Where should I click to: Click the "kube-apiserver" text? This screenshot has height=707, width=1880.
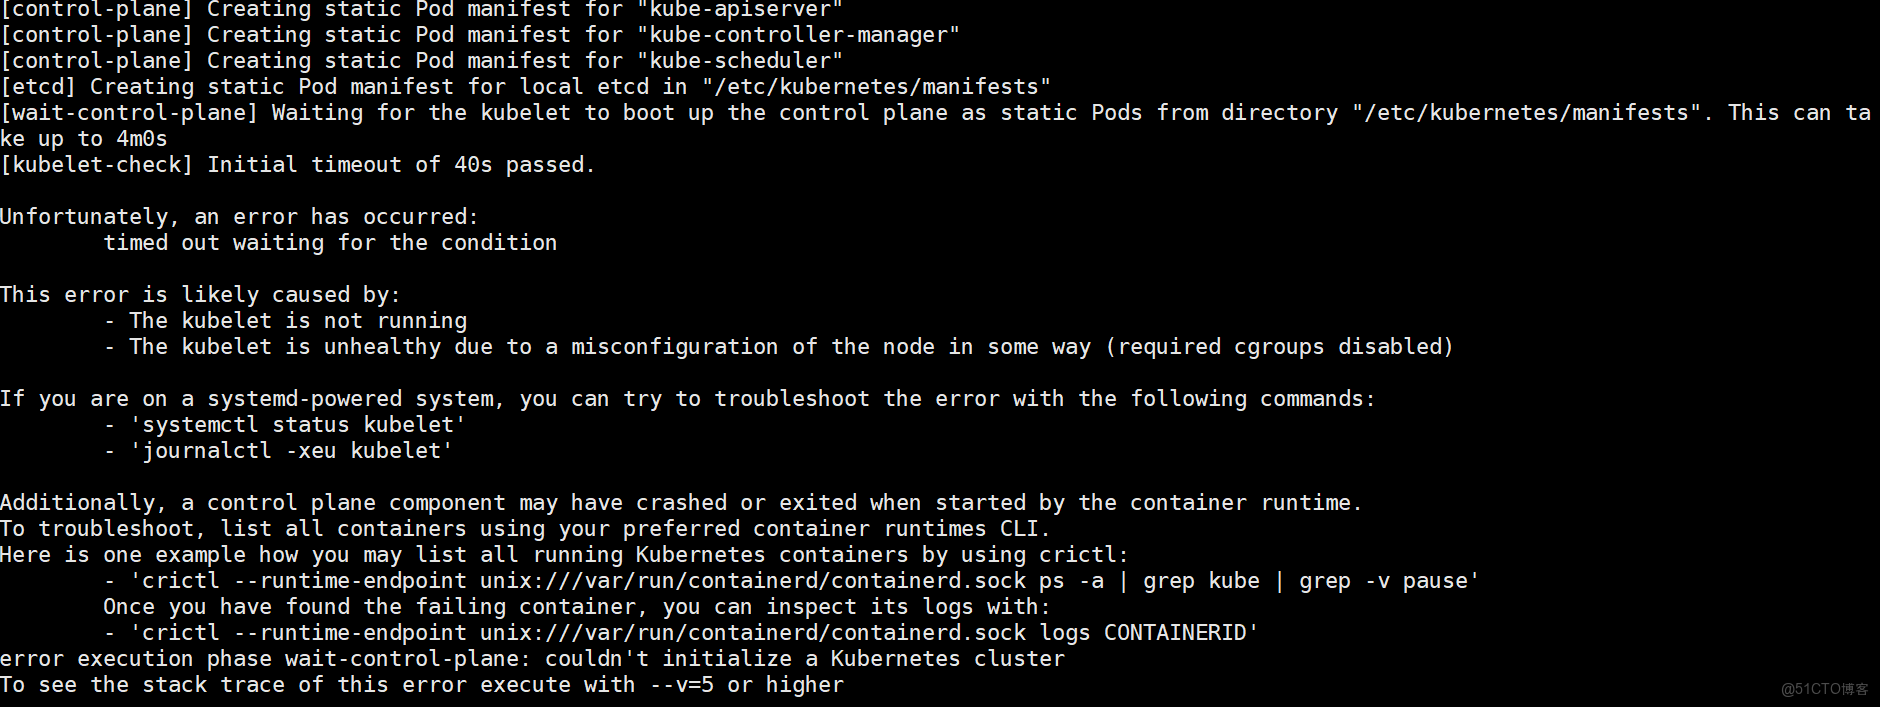(x=741, y=10)
